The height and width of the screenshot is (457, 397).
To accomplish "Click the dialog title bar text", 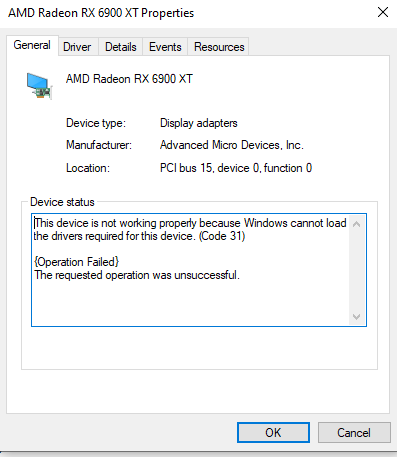I will coord(101,13).
